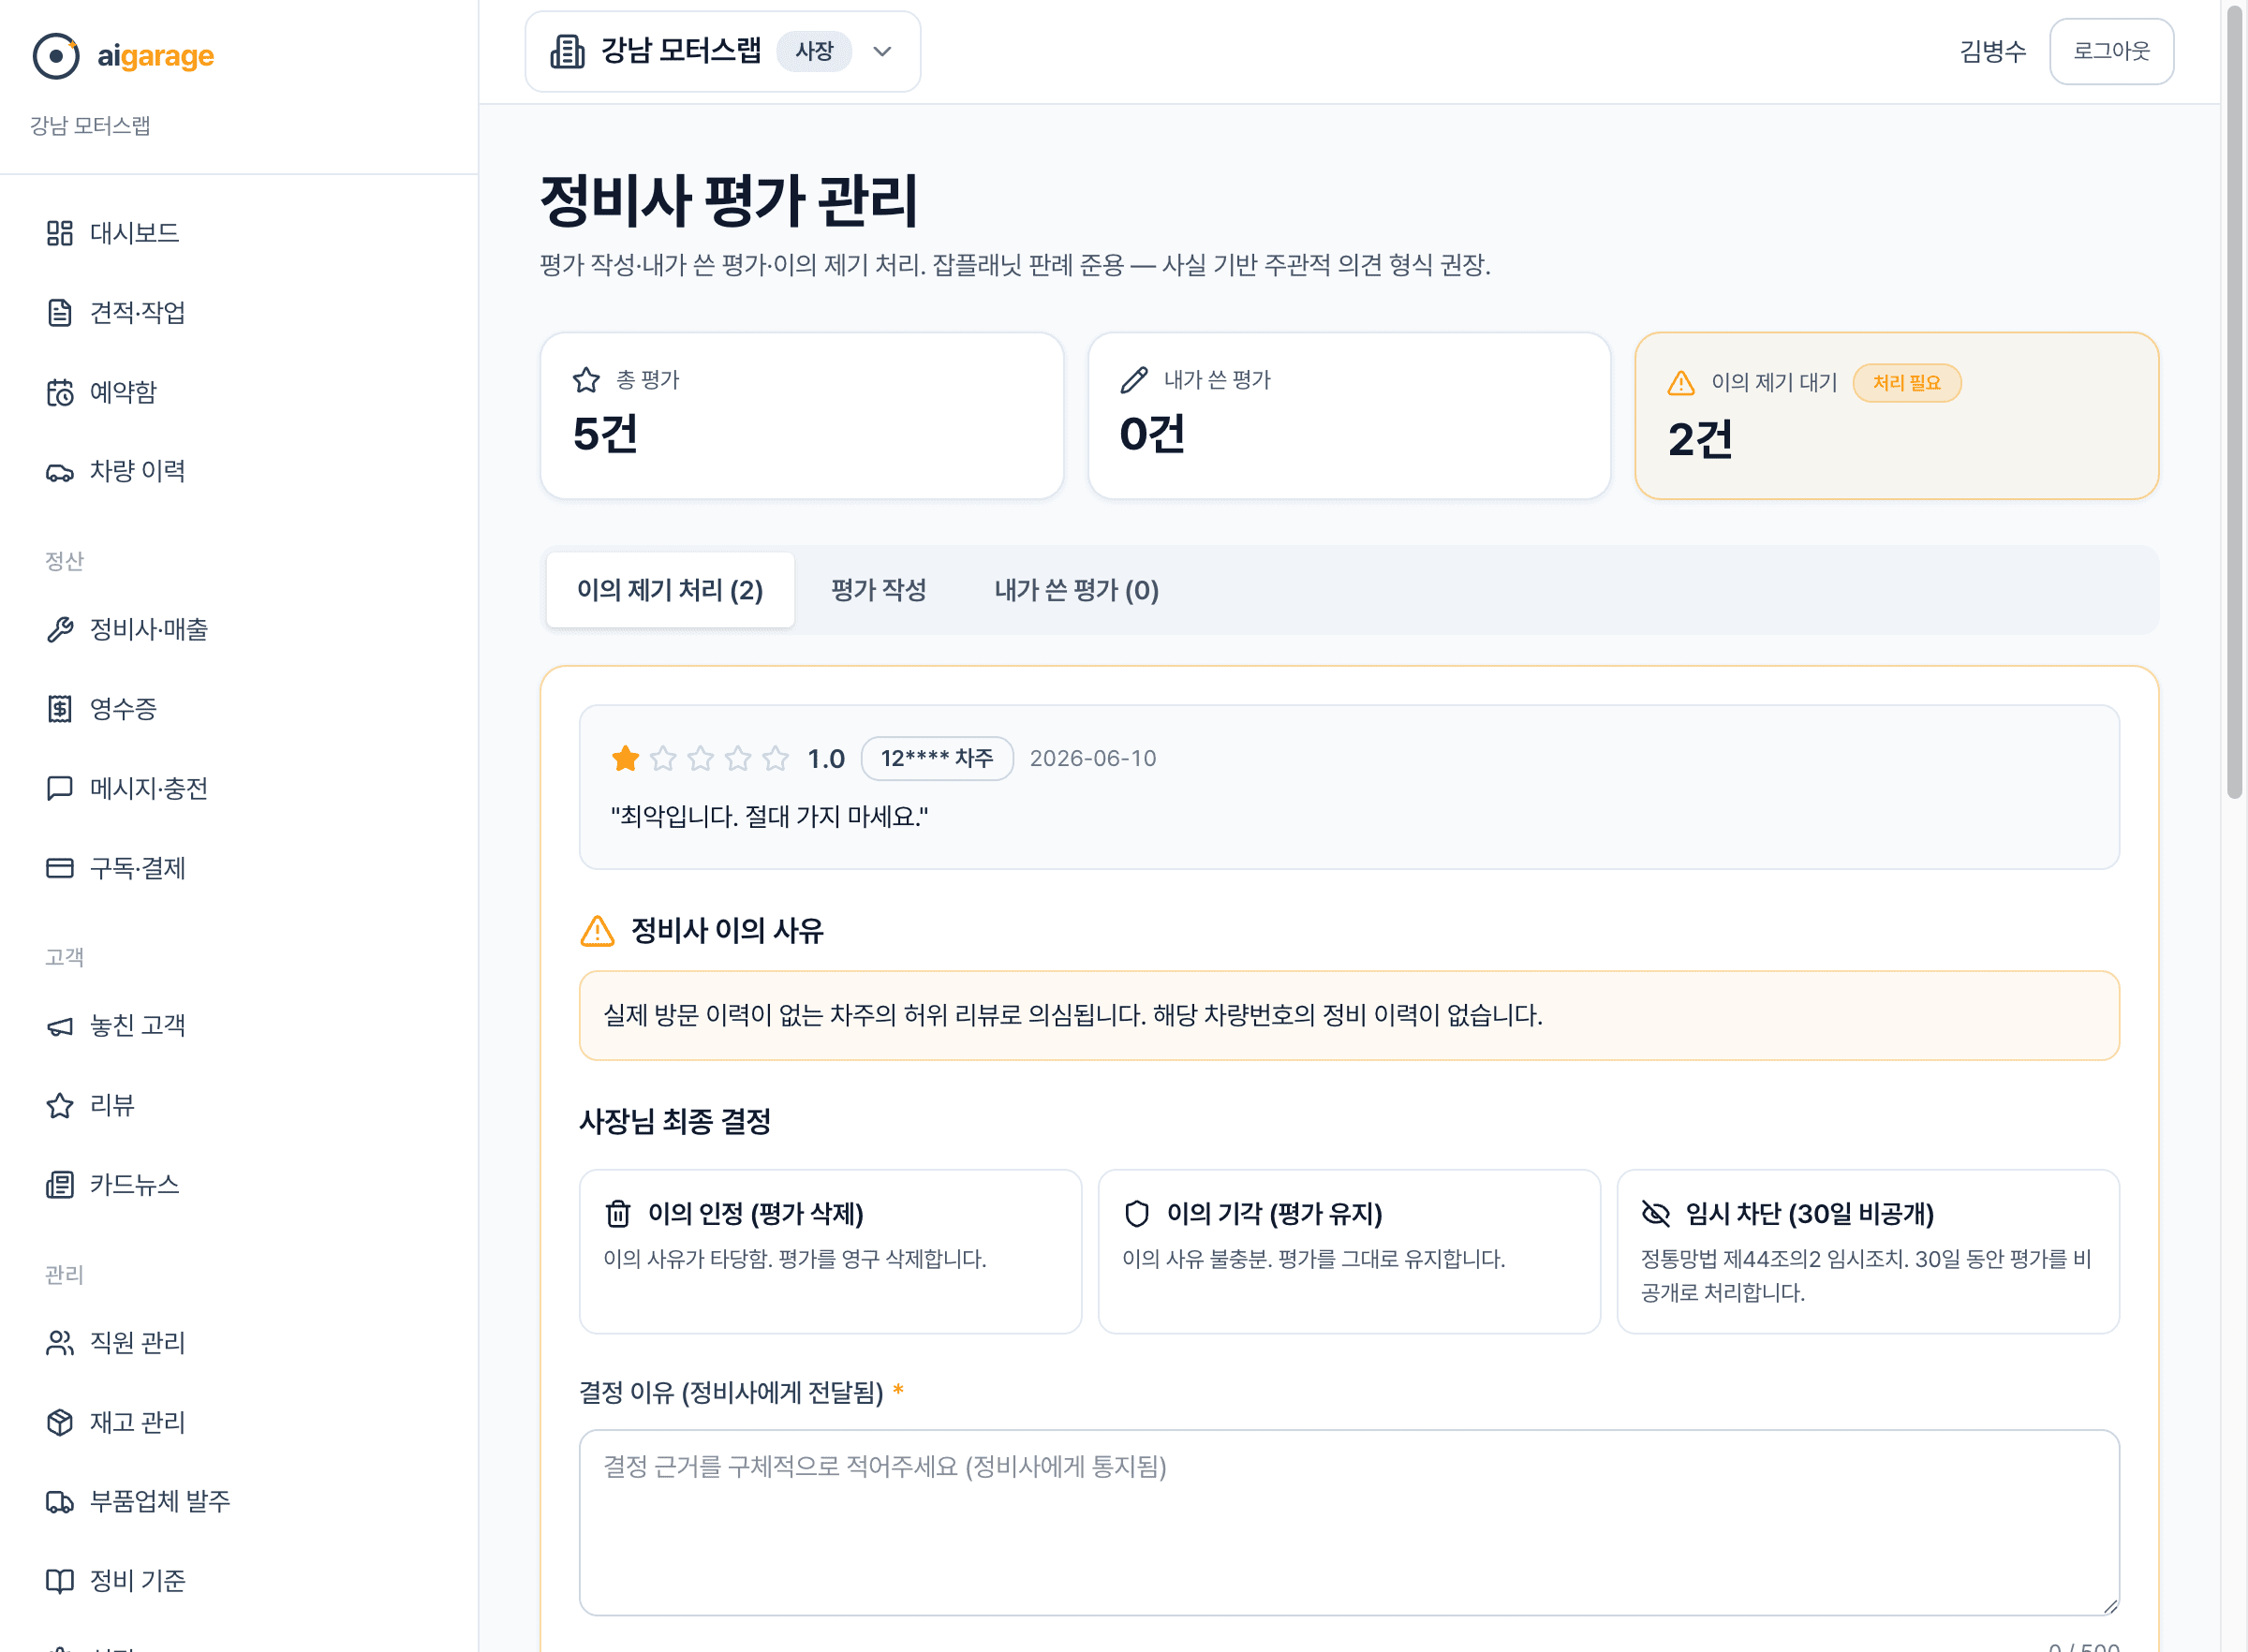This screenshot has height=1652, width=2248.
Task: Open 예약함 menu item
Action: [x=238, y=392]
